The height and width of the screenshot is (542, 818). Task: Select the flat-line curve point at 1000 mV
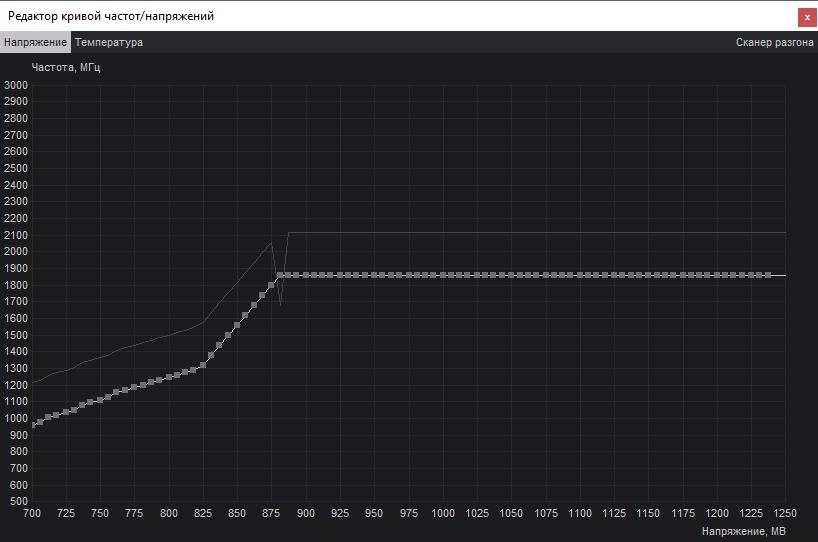(x=443, y=275)
